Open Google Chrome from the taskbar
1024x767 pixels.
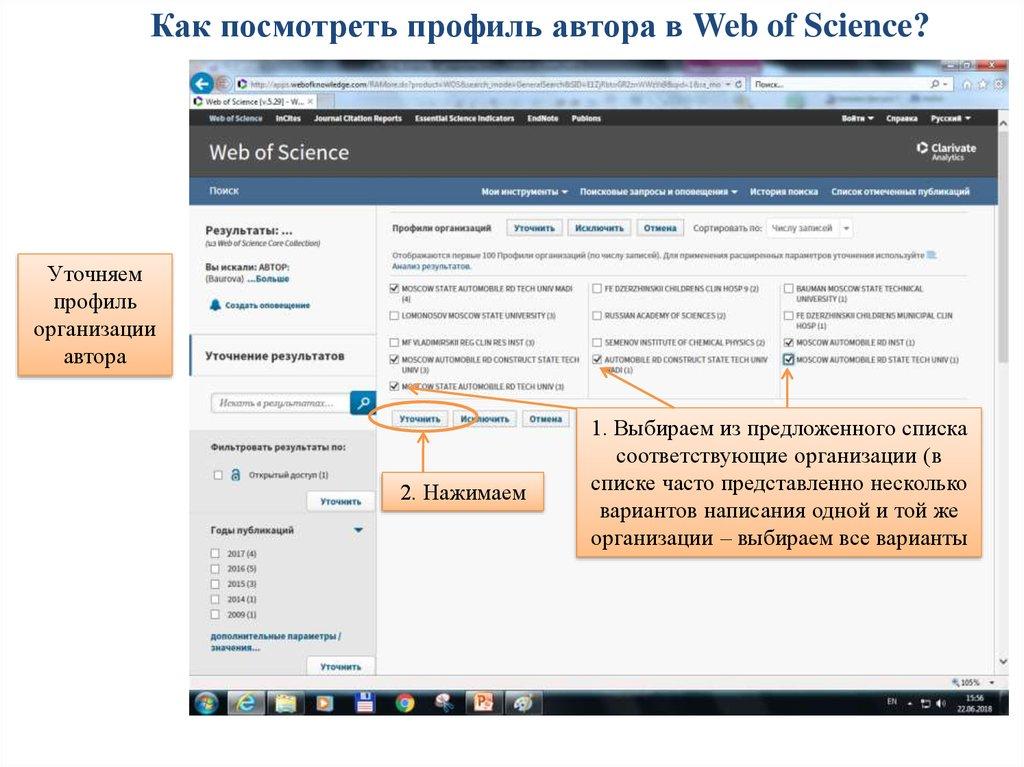tap(404, 703)
